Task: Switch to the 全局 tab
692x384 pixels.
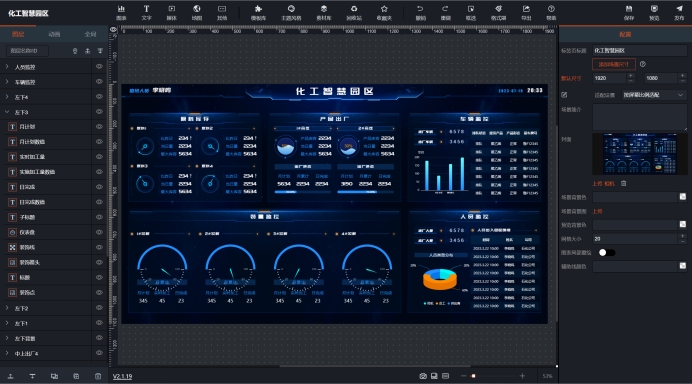Action: click(x=90, y=34)
